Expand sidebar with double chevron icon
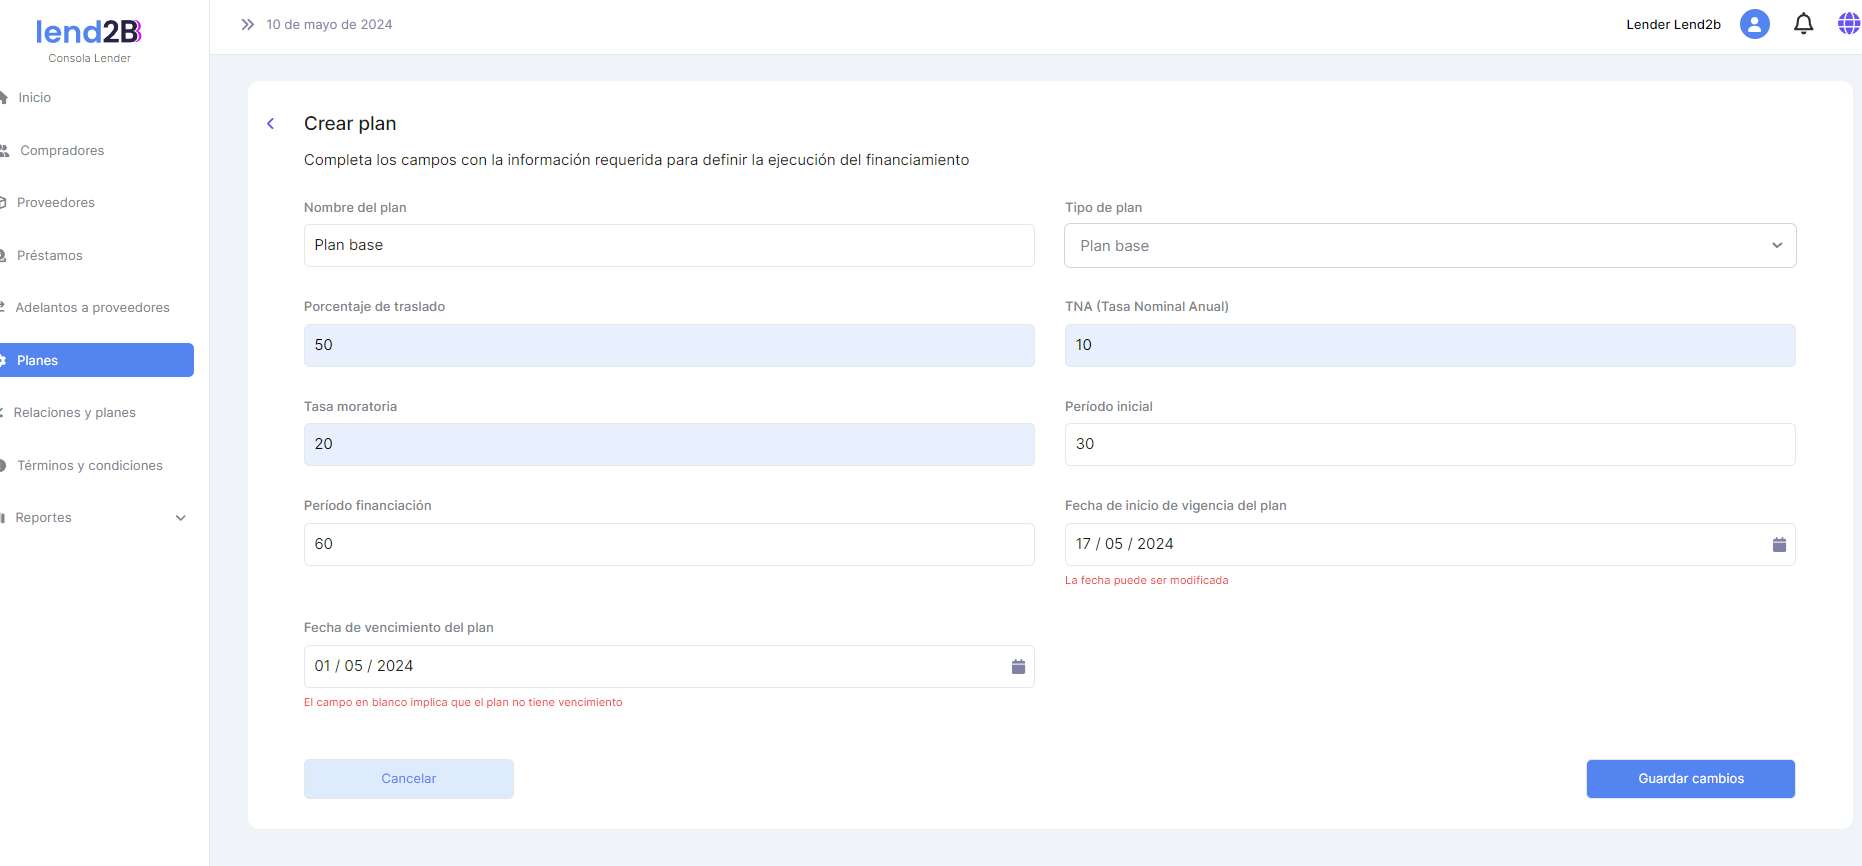 point(247,24)
